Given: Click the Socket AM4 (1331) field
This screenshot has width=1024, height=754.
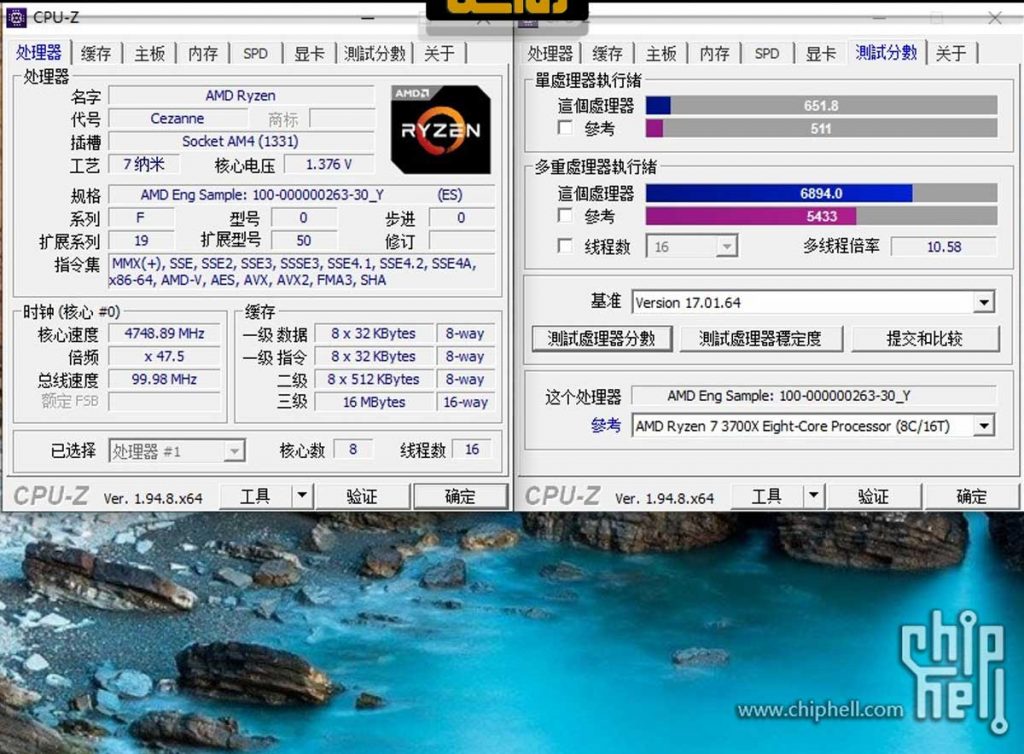Looking at the screenshot, I should (241, 141).
